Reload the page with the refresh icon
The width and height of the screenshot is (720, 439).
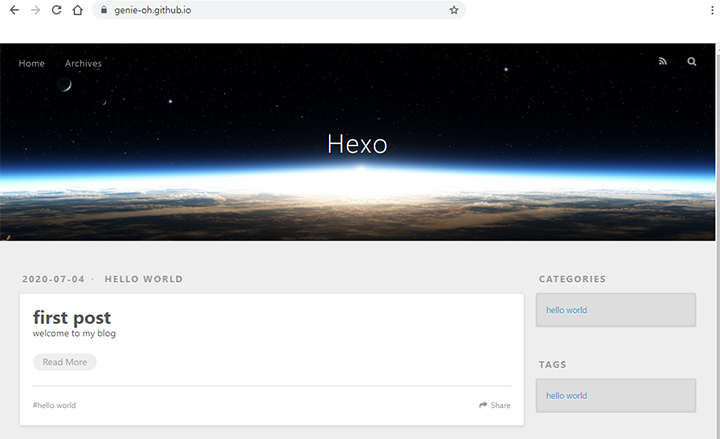click(x=56, y=10)
